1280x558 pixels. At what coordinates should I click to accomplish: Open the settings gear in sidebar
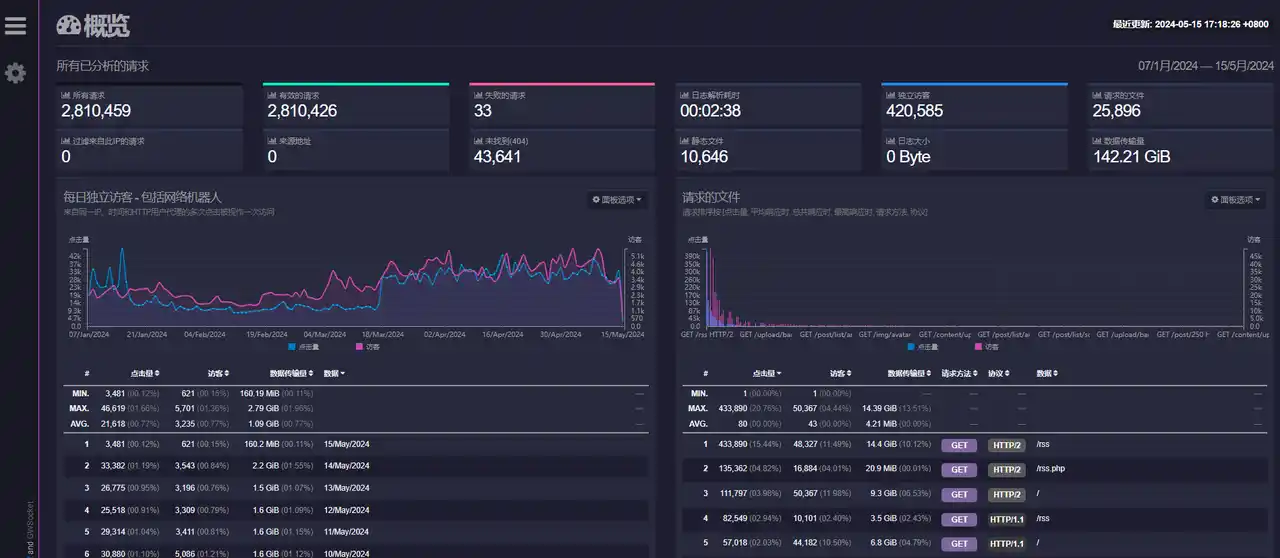click(15, 73)
